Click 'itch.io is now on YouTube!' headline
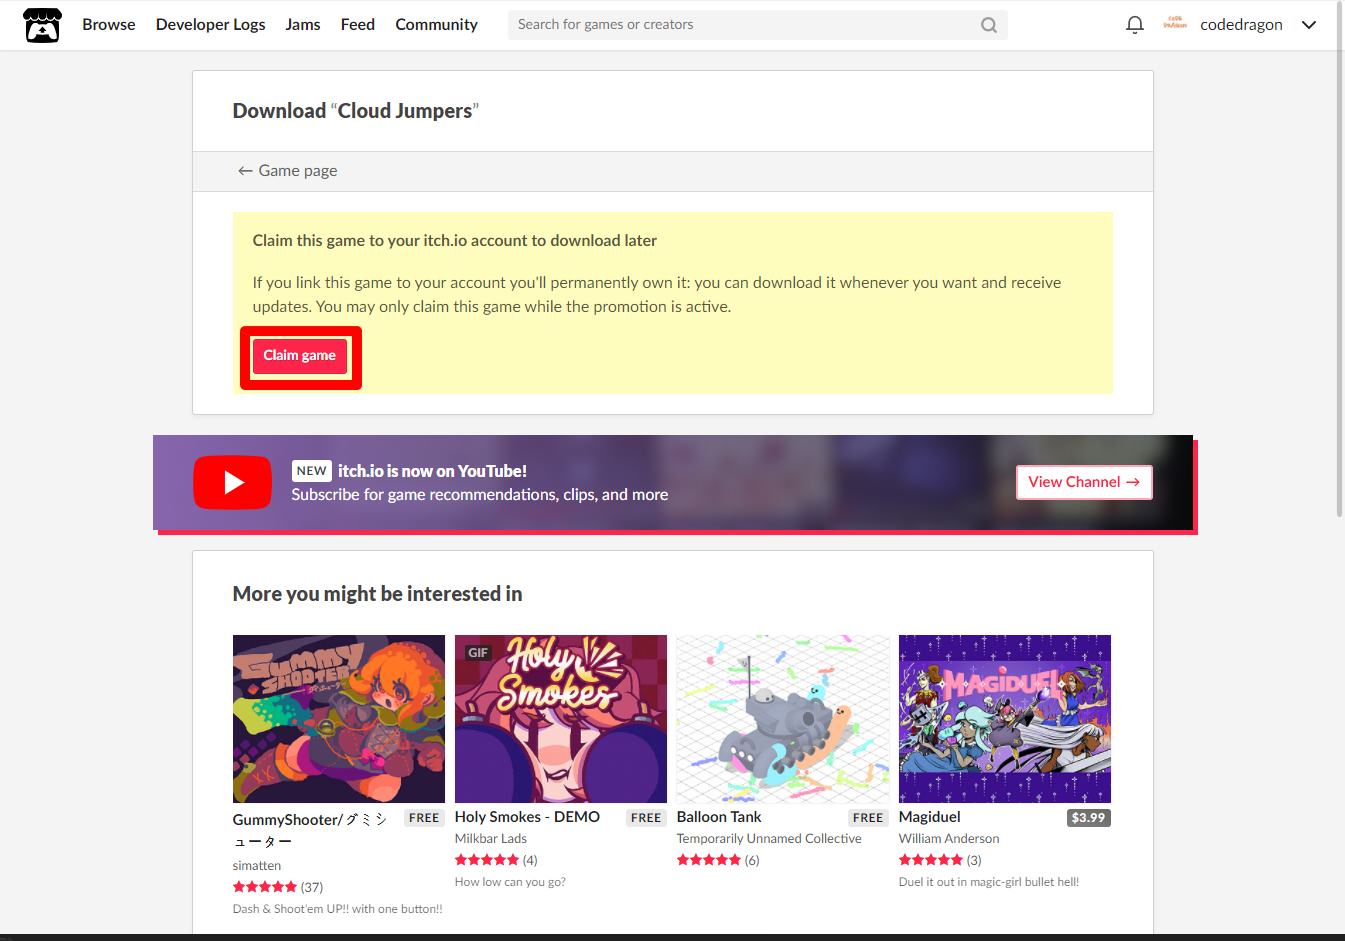The height and width of the screenshot is (941, 1345). [432, 471]
